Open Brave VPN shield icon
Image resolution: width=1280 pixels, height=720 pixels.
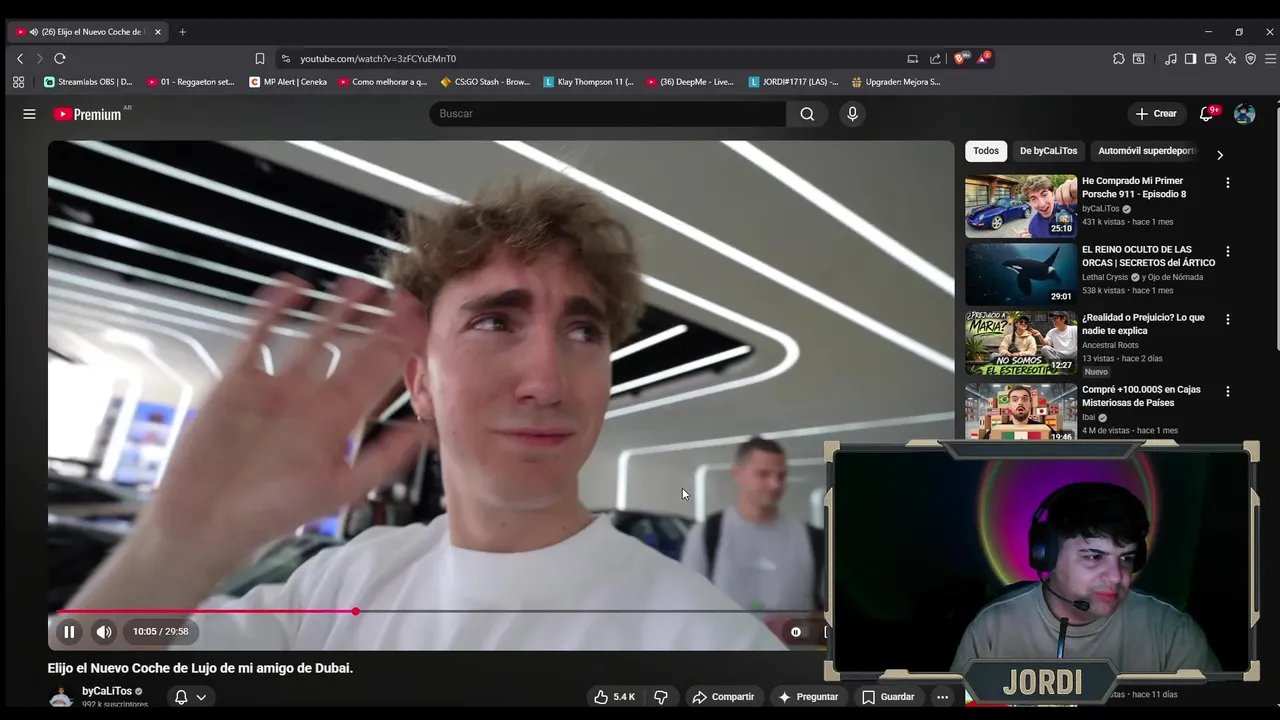click(x=1250, y=59)
